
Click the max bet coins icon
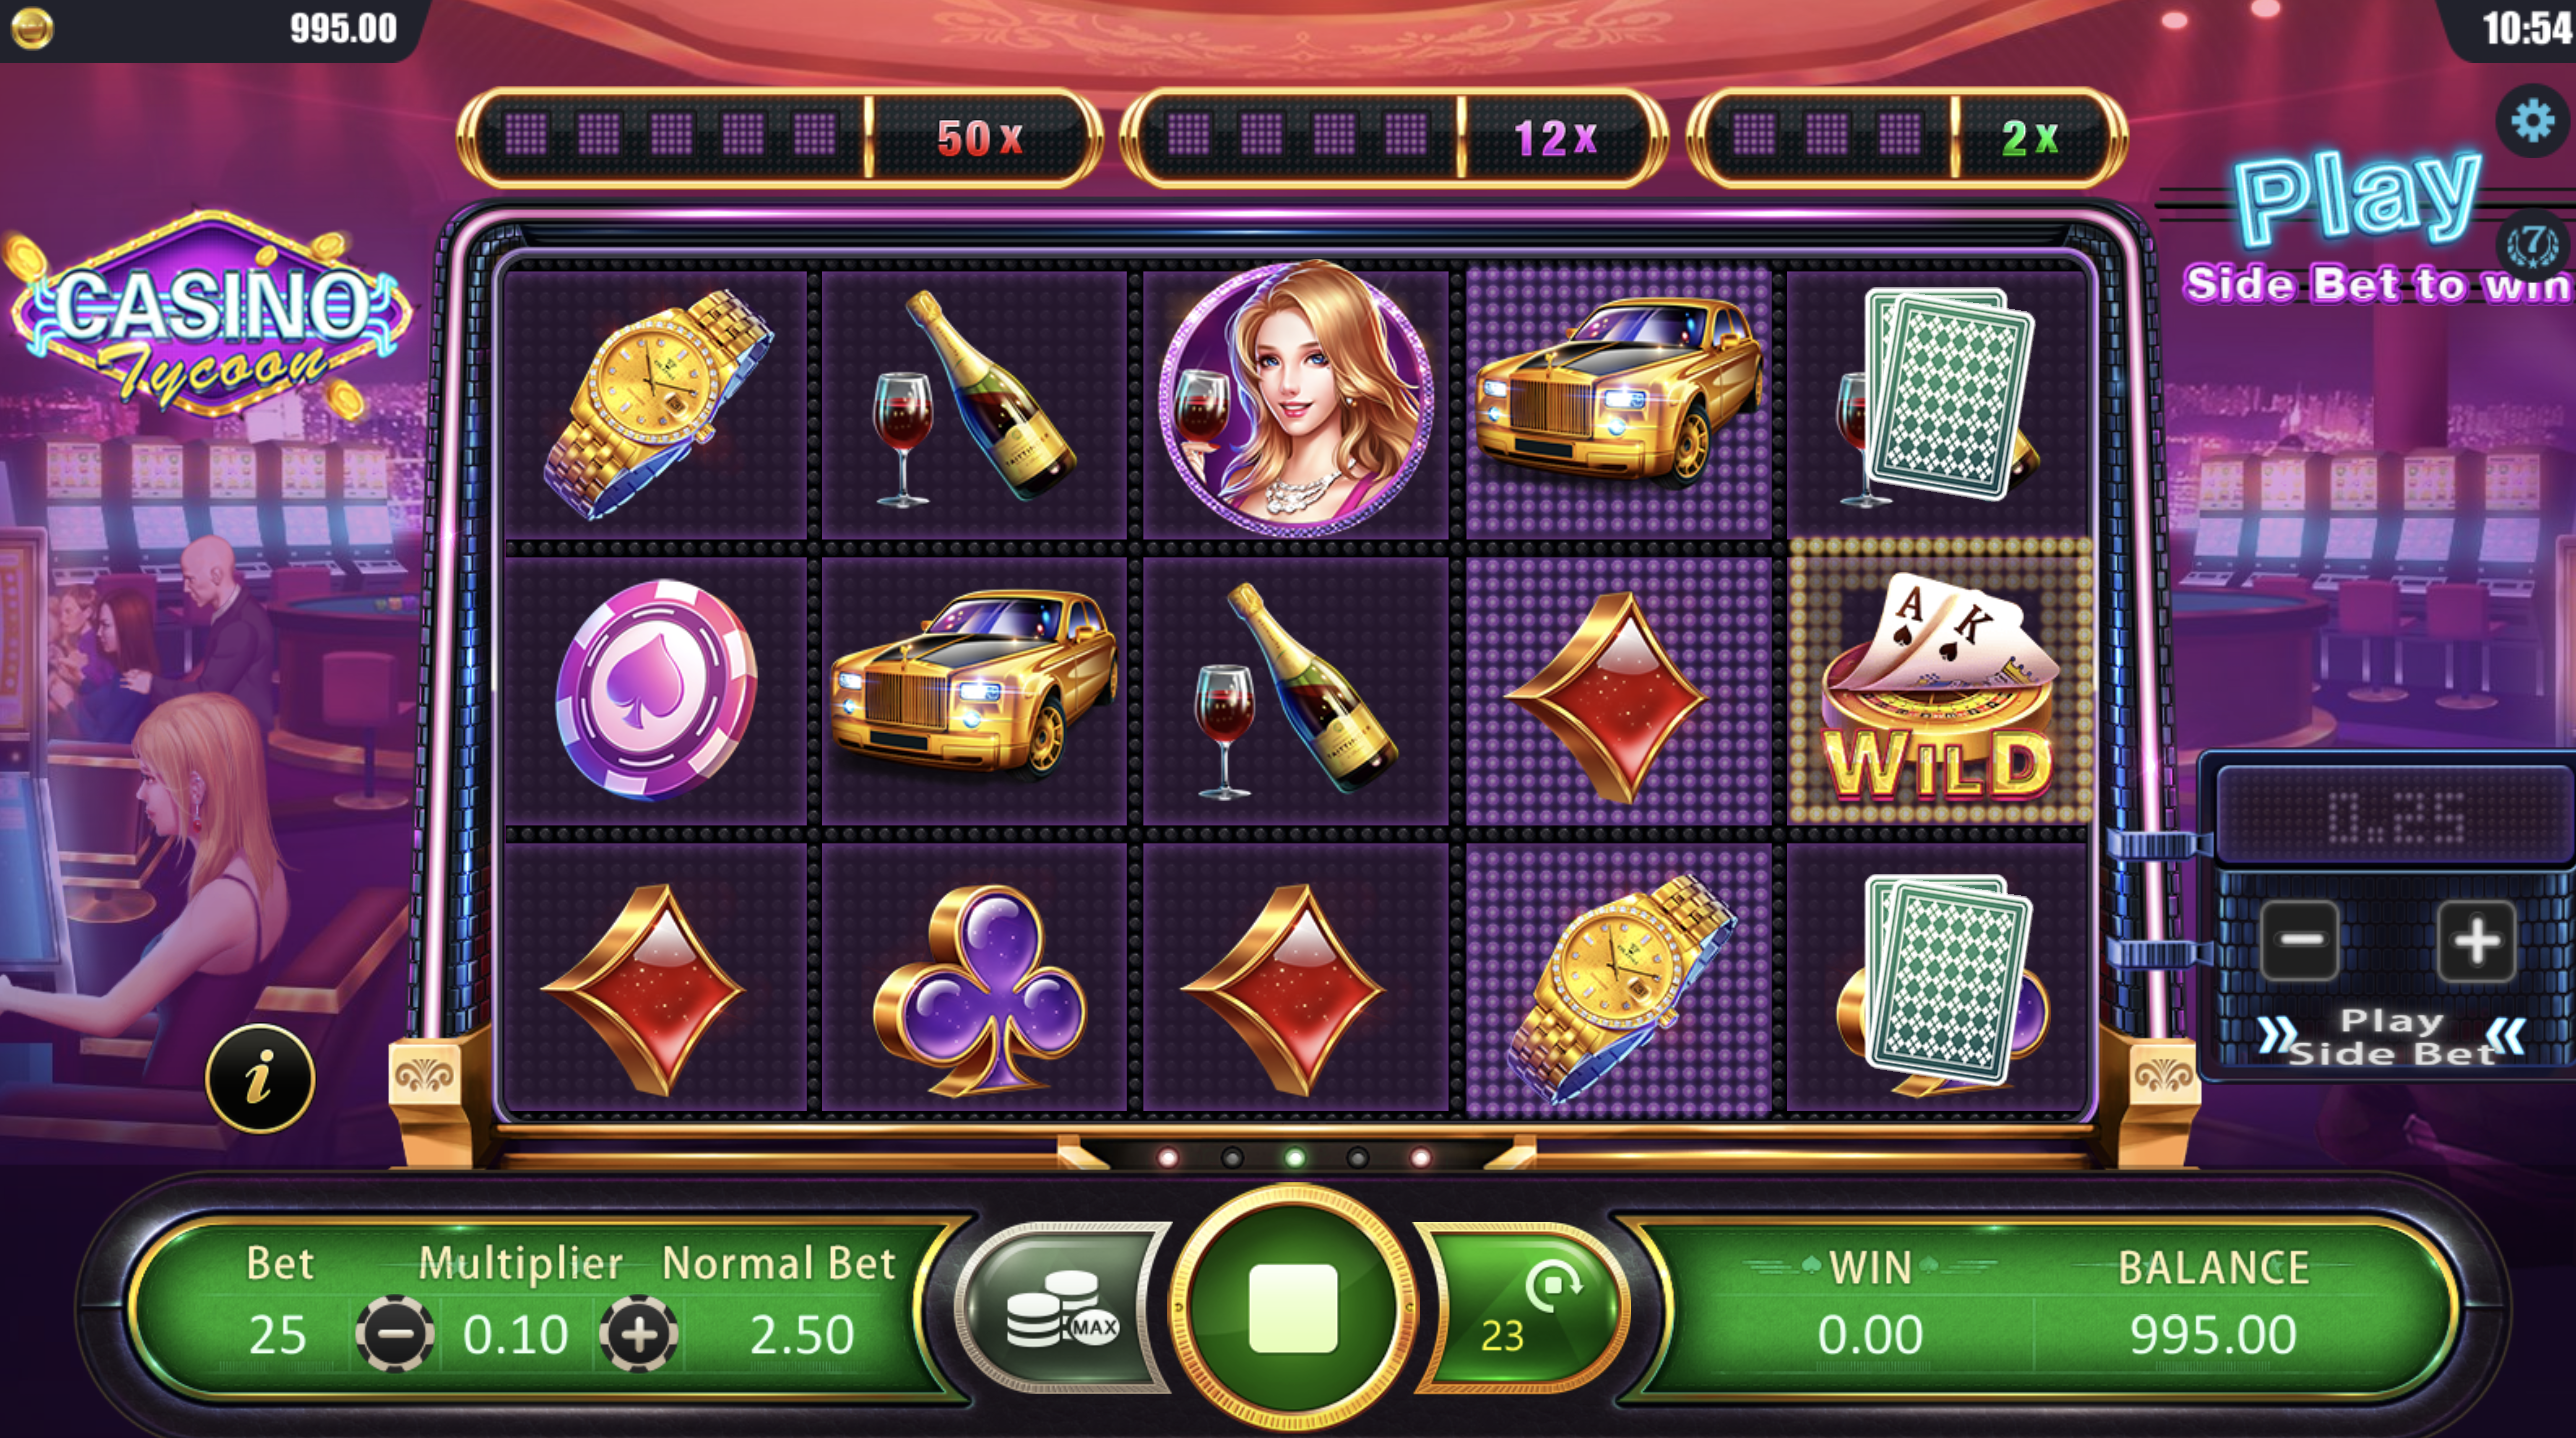coord(1062,1308)
